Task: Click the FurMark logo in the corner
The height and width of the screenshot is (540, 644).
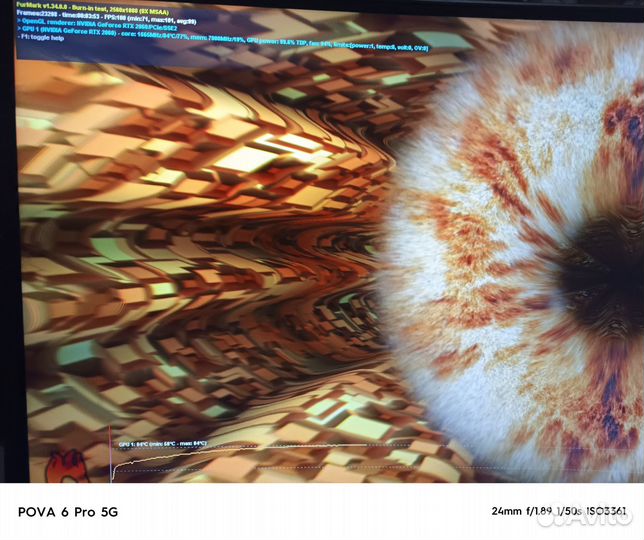Action: tap(67, 465)
